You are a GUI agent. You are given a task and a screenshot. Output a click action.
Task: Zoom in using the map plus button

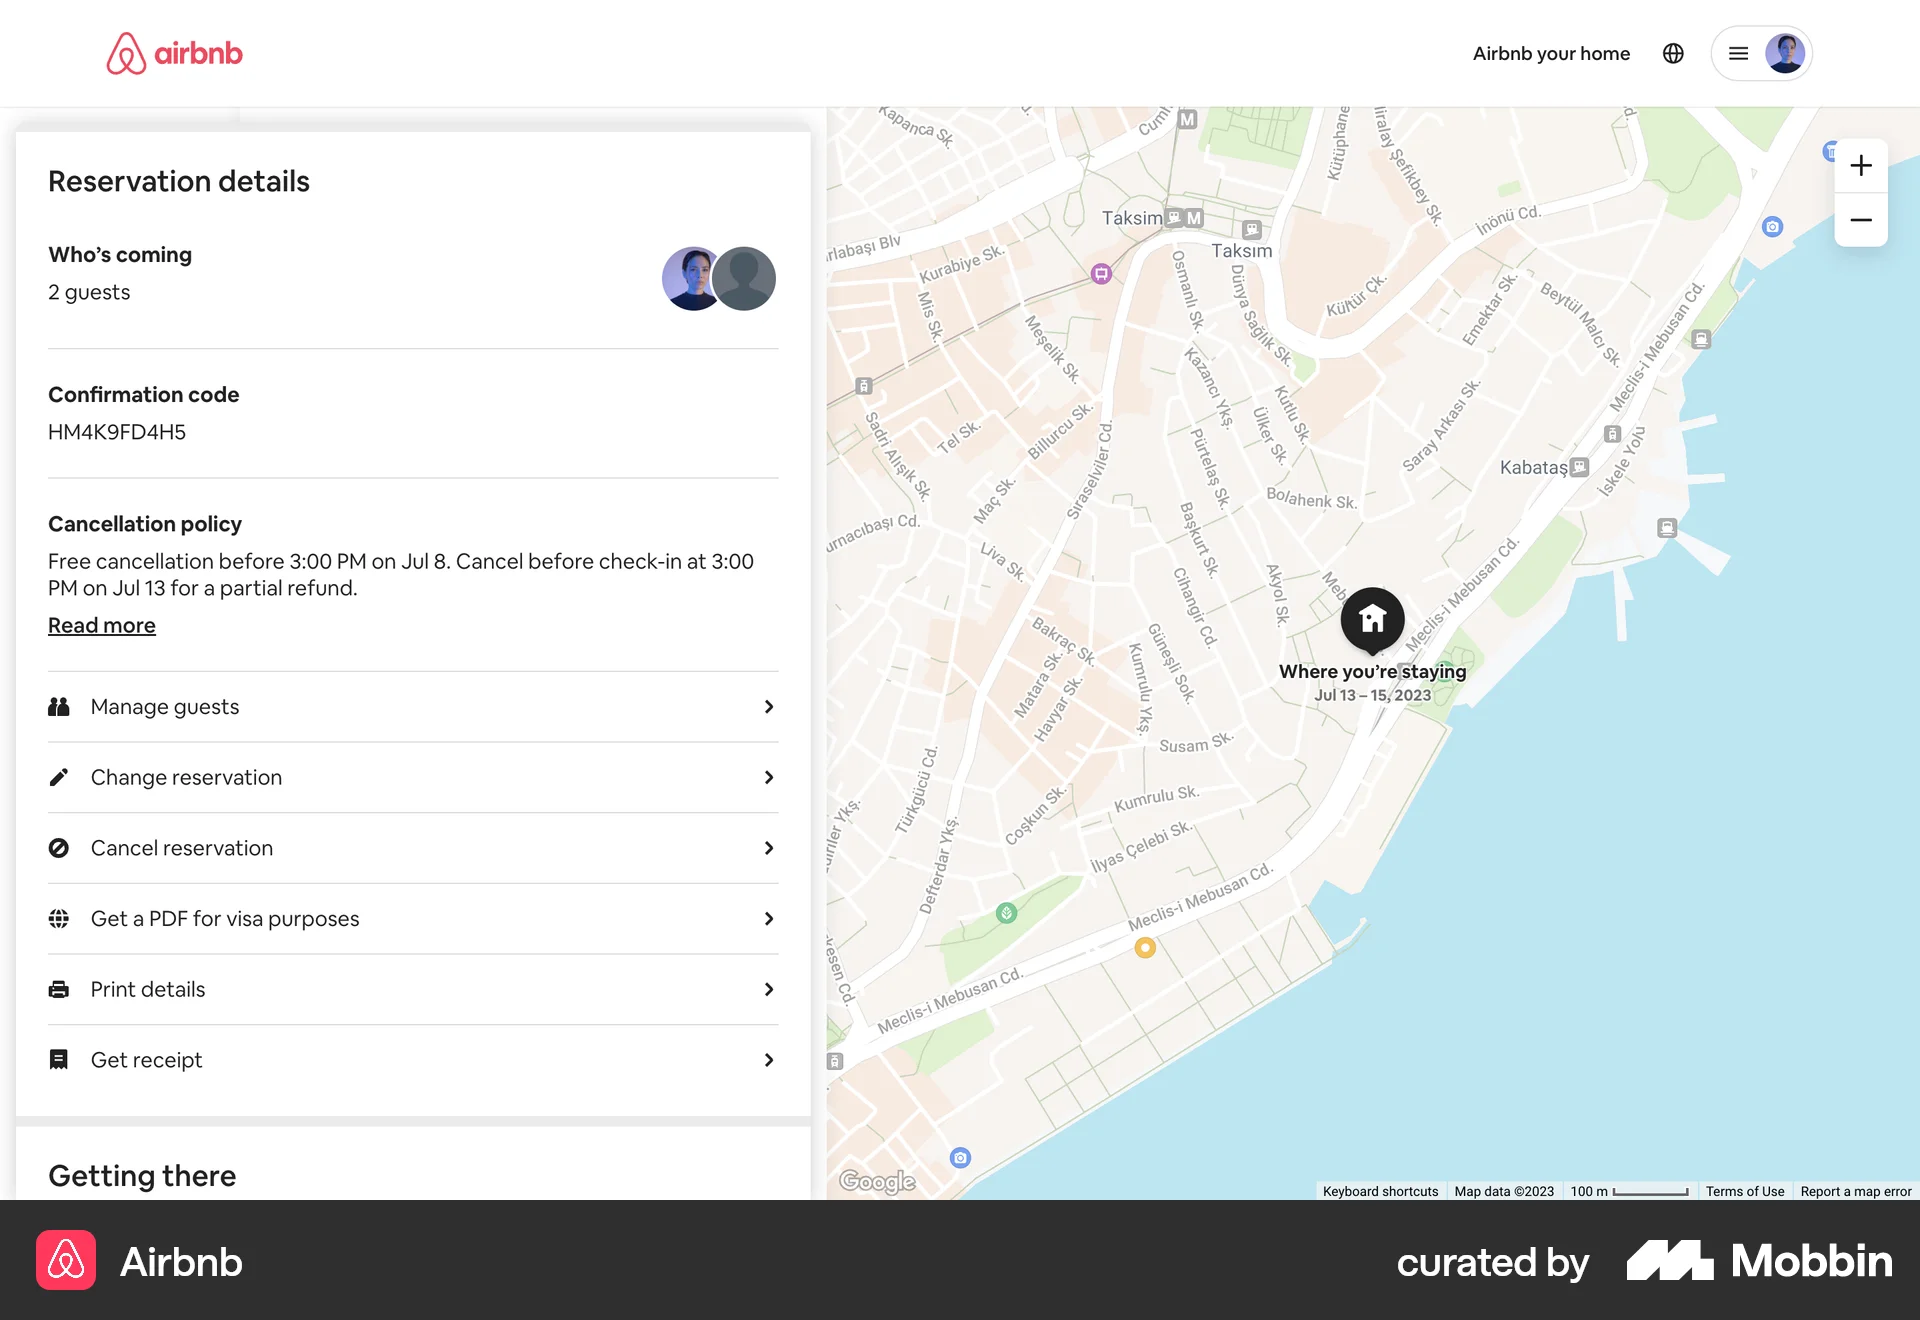coord(1861,165)
